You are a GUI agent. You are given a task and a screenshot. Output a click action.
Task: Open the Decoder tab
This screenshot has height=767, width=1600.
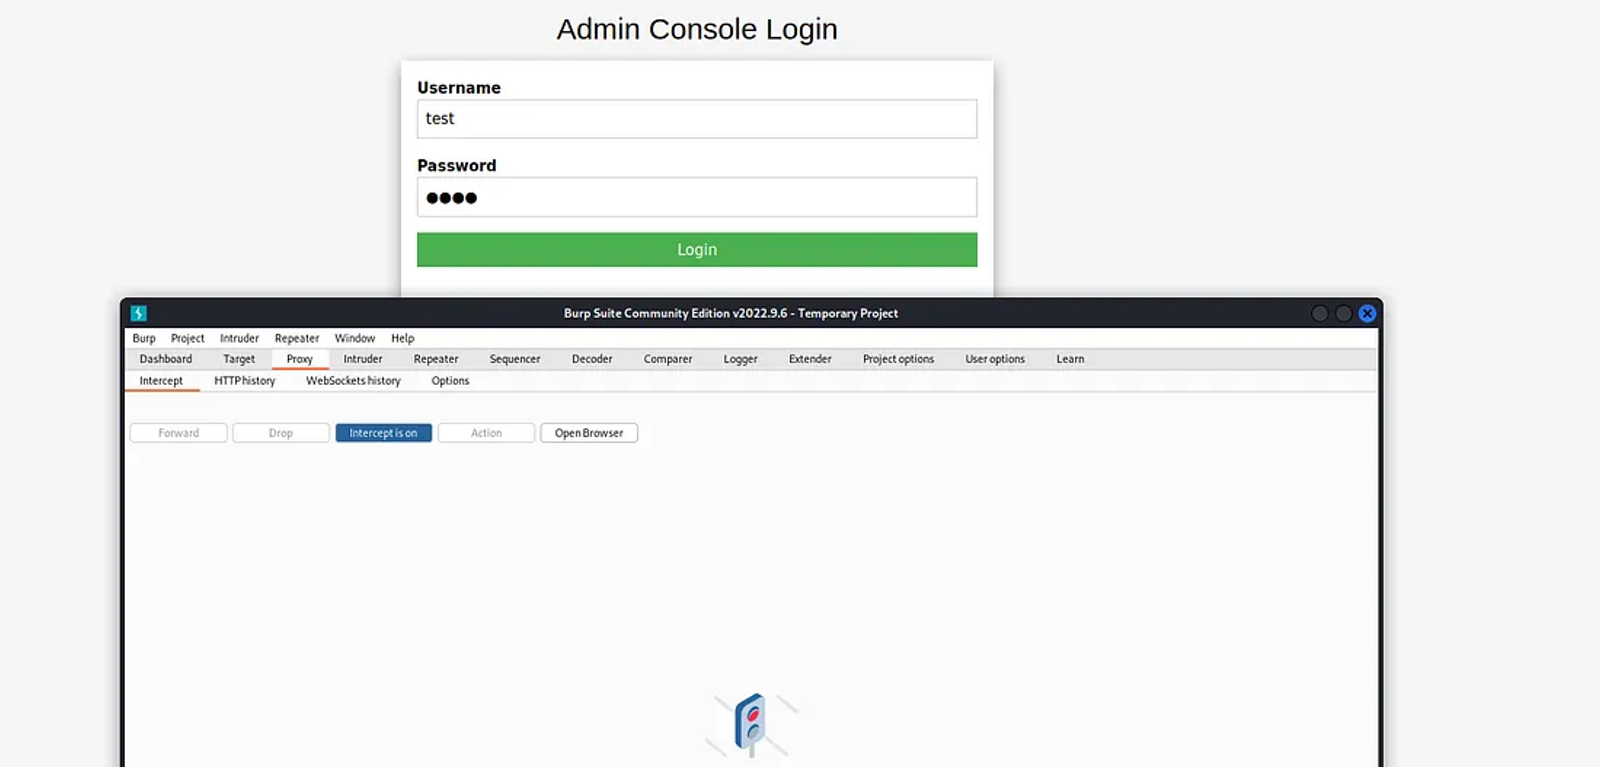tap(592, 359)
